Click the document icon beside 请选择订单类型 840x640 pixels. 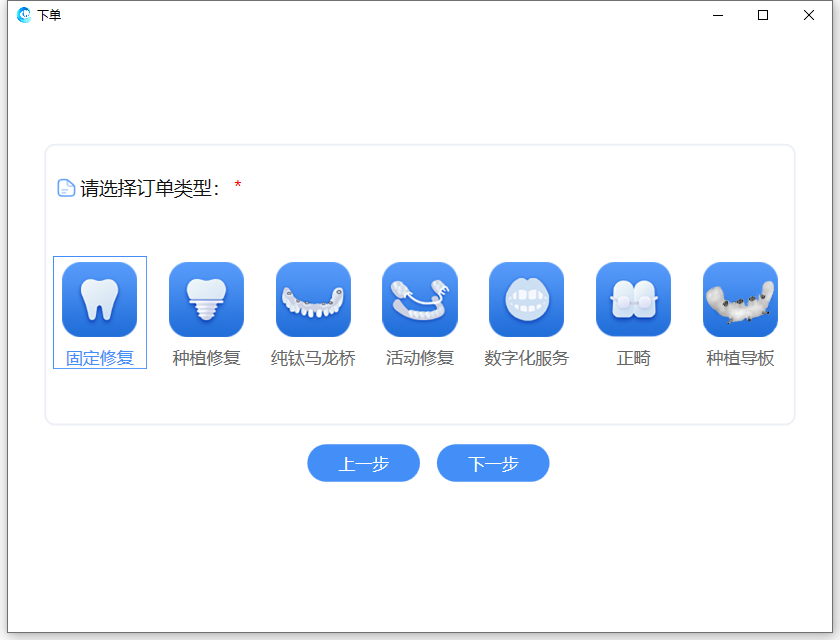tap(66, 188)
